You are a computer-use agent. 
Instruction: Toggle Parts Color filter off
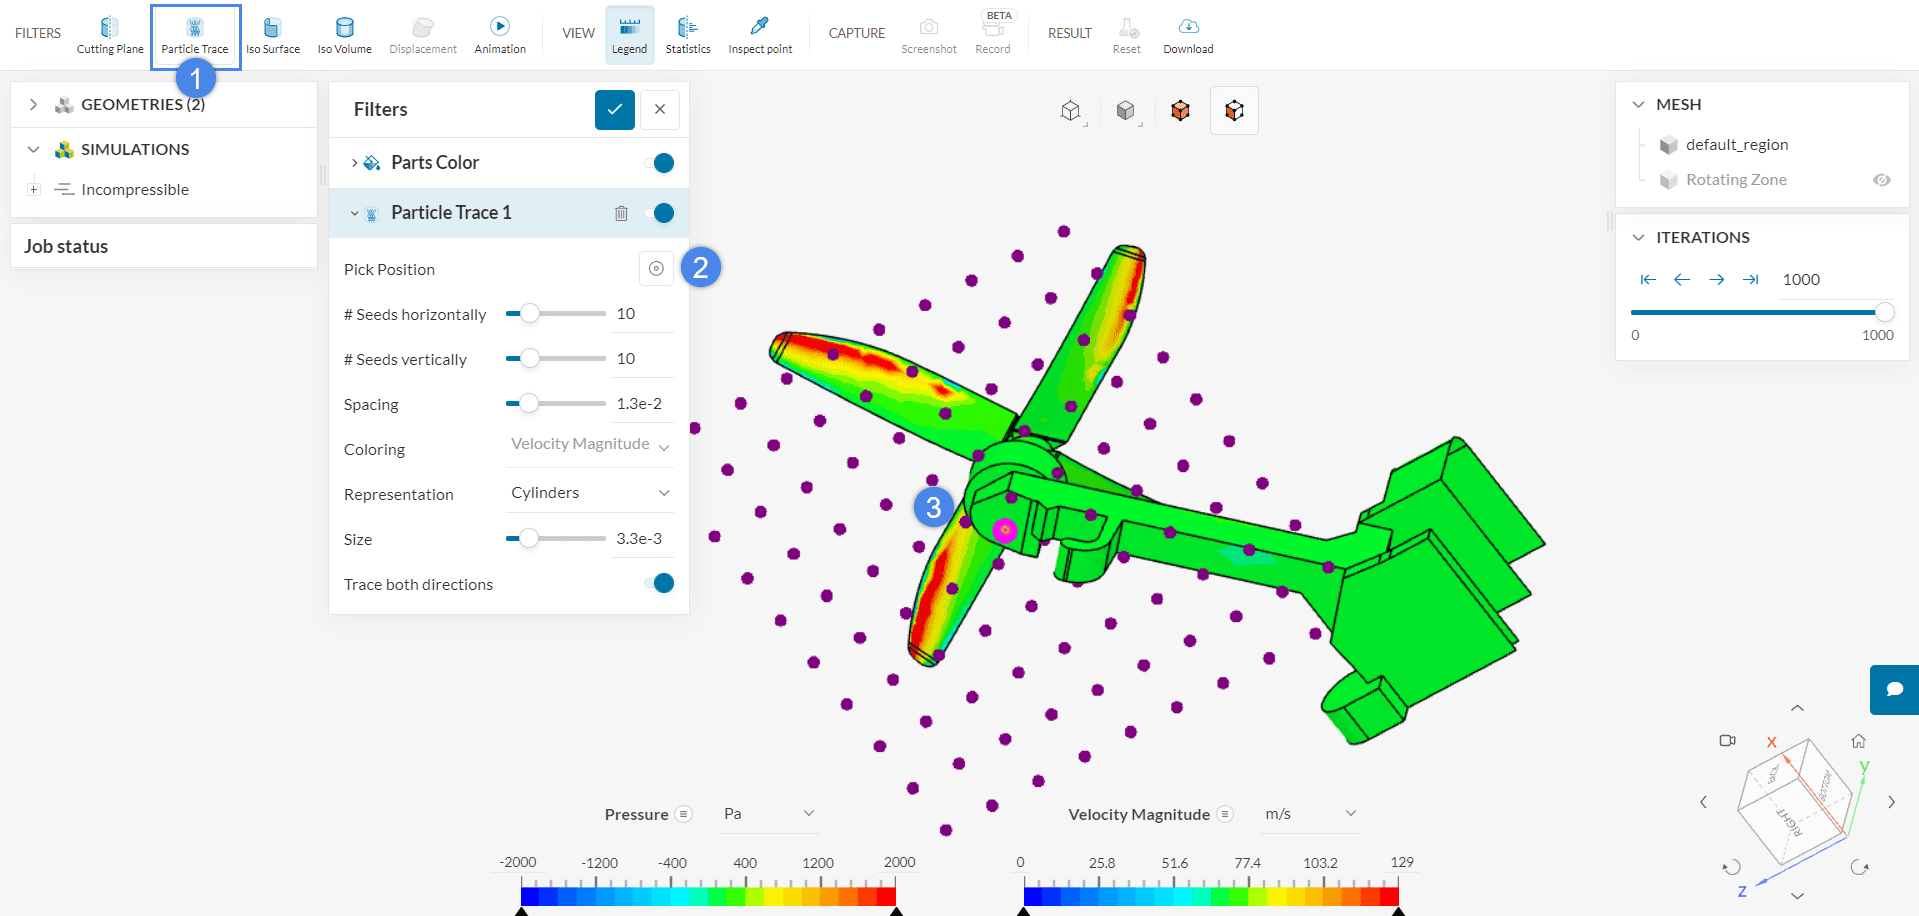(661, 163)
